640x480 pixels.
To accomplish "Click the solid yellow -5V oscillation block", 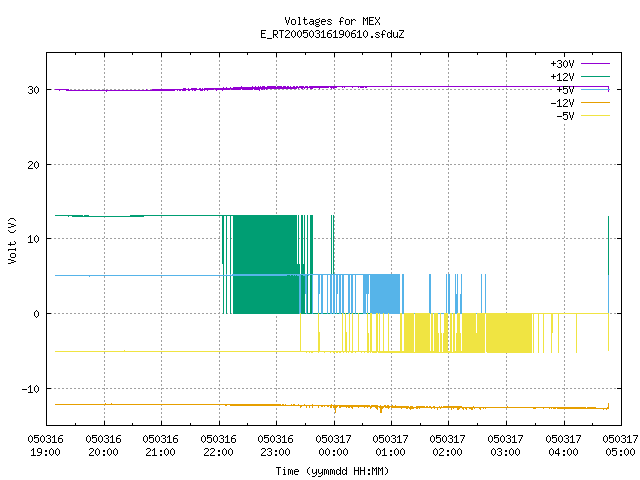I will coord(509,333).
